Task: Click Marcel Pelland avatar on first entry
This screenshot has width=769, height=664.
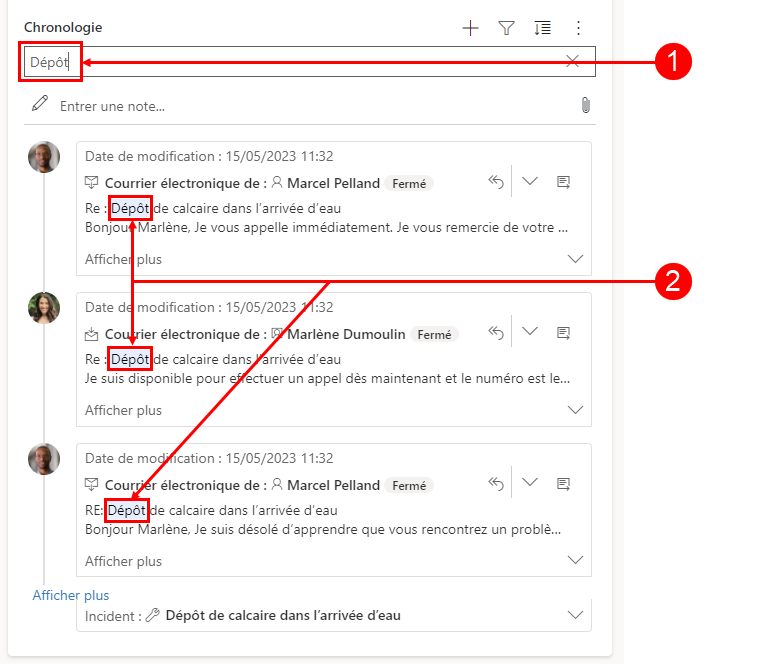Action: pos(44,157)
